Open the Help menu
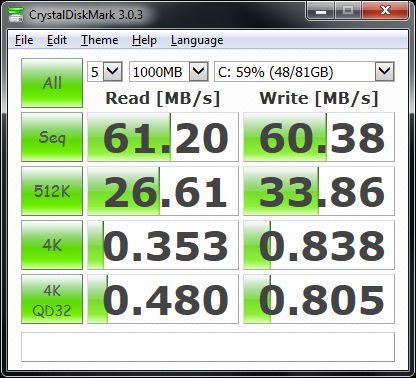416x378 pixels. tap(144, 40)
